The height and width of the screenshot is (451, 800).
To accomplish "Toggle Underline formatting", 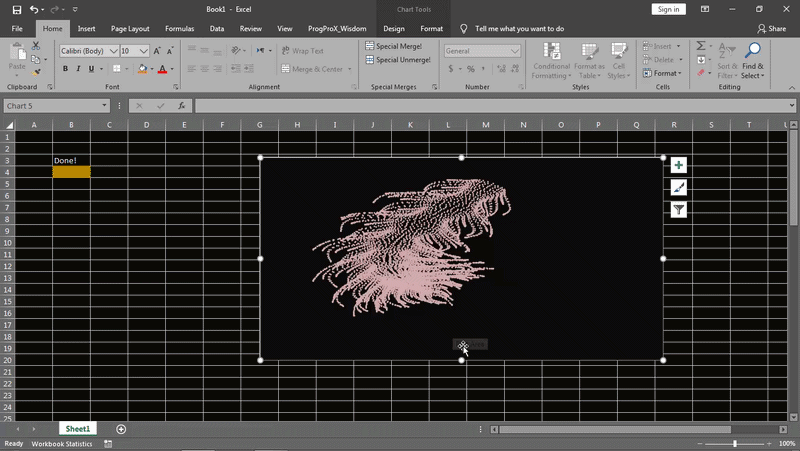I will tap(91, 68).
